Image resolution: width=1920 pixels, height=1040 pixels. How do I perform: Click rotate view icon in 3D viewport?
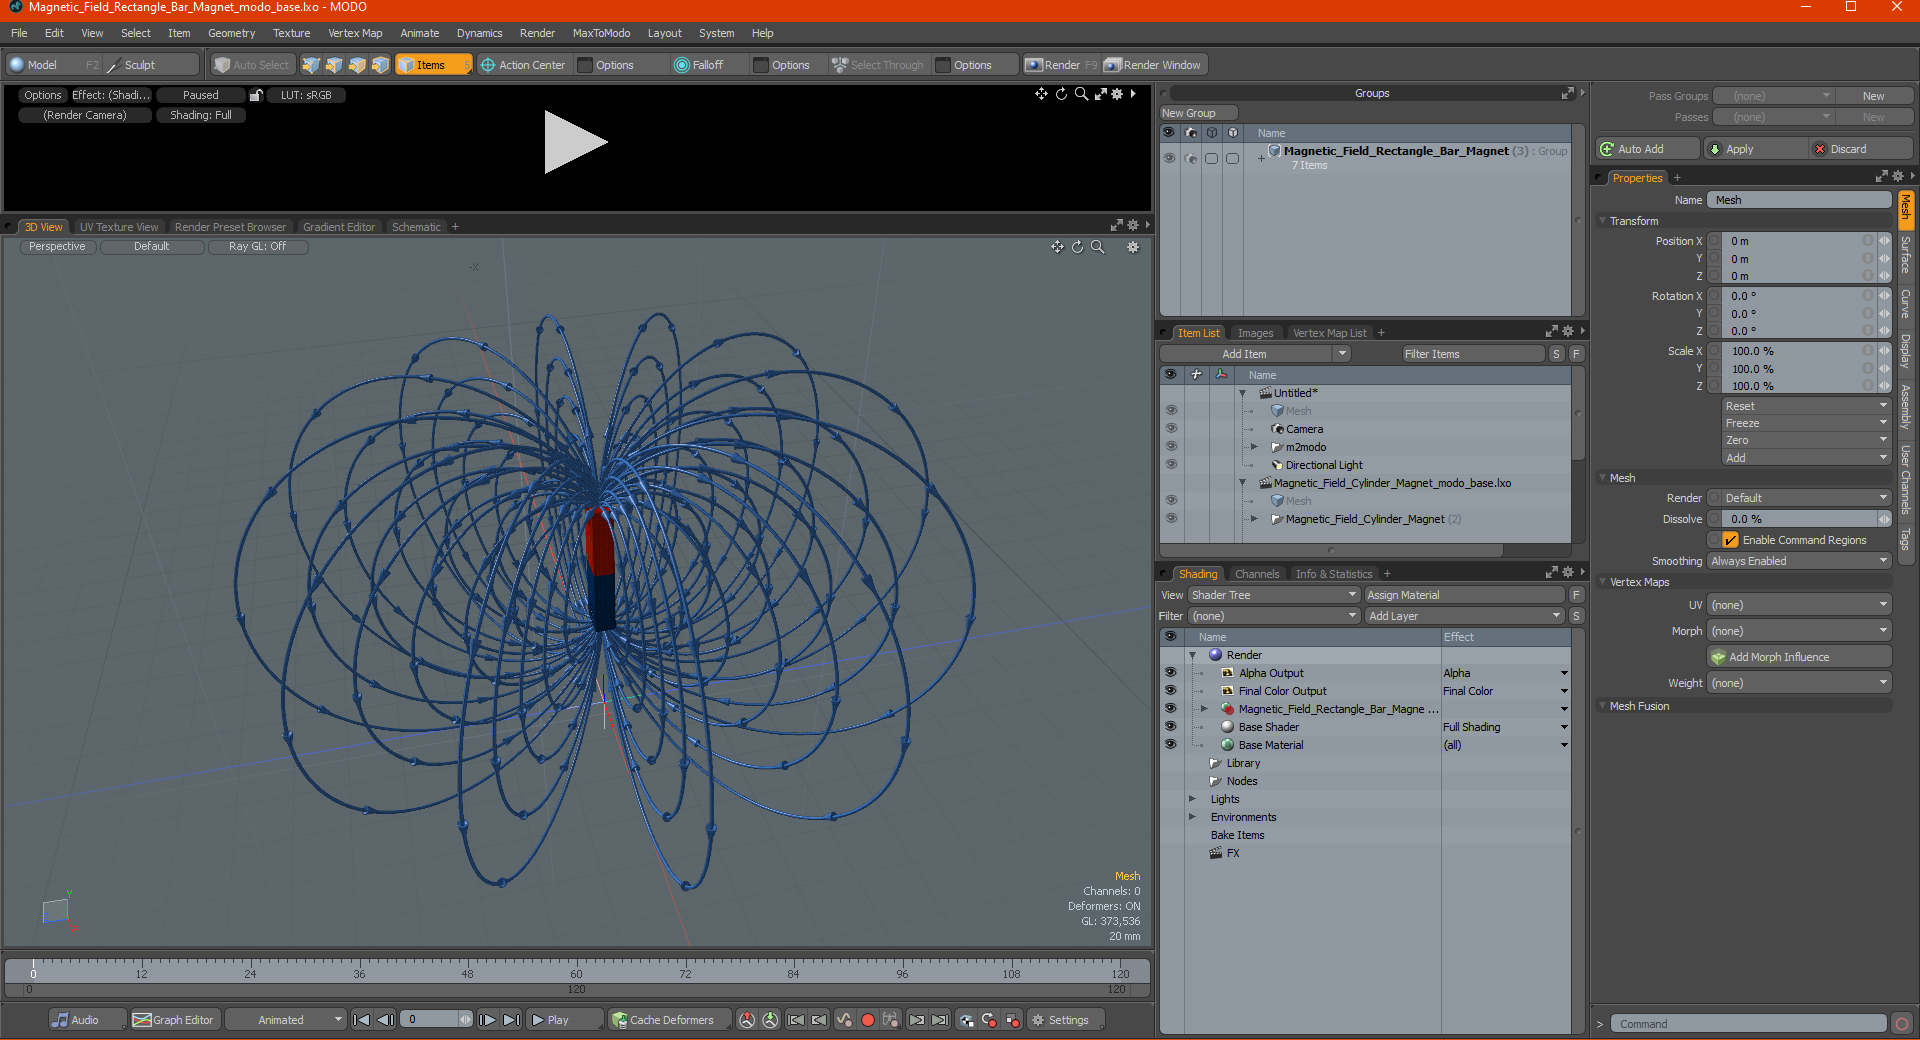point(1077,247)
